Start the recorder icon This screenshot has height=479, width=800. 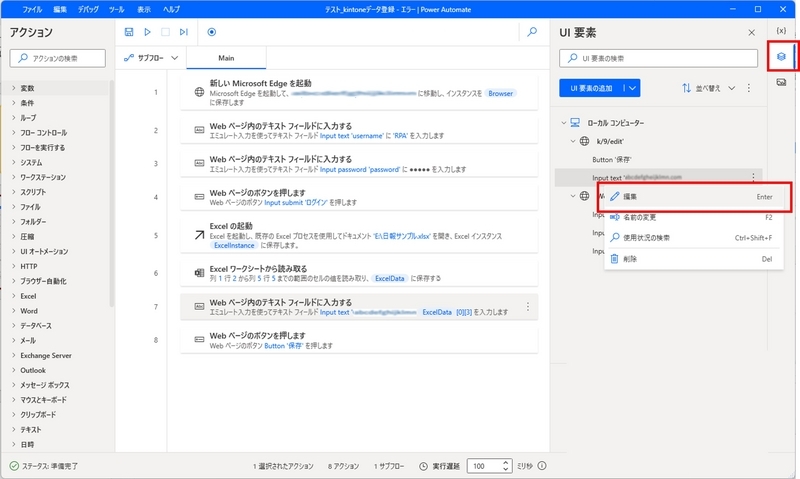pos(212,32)
